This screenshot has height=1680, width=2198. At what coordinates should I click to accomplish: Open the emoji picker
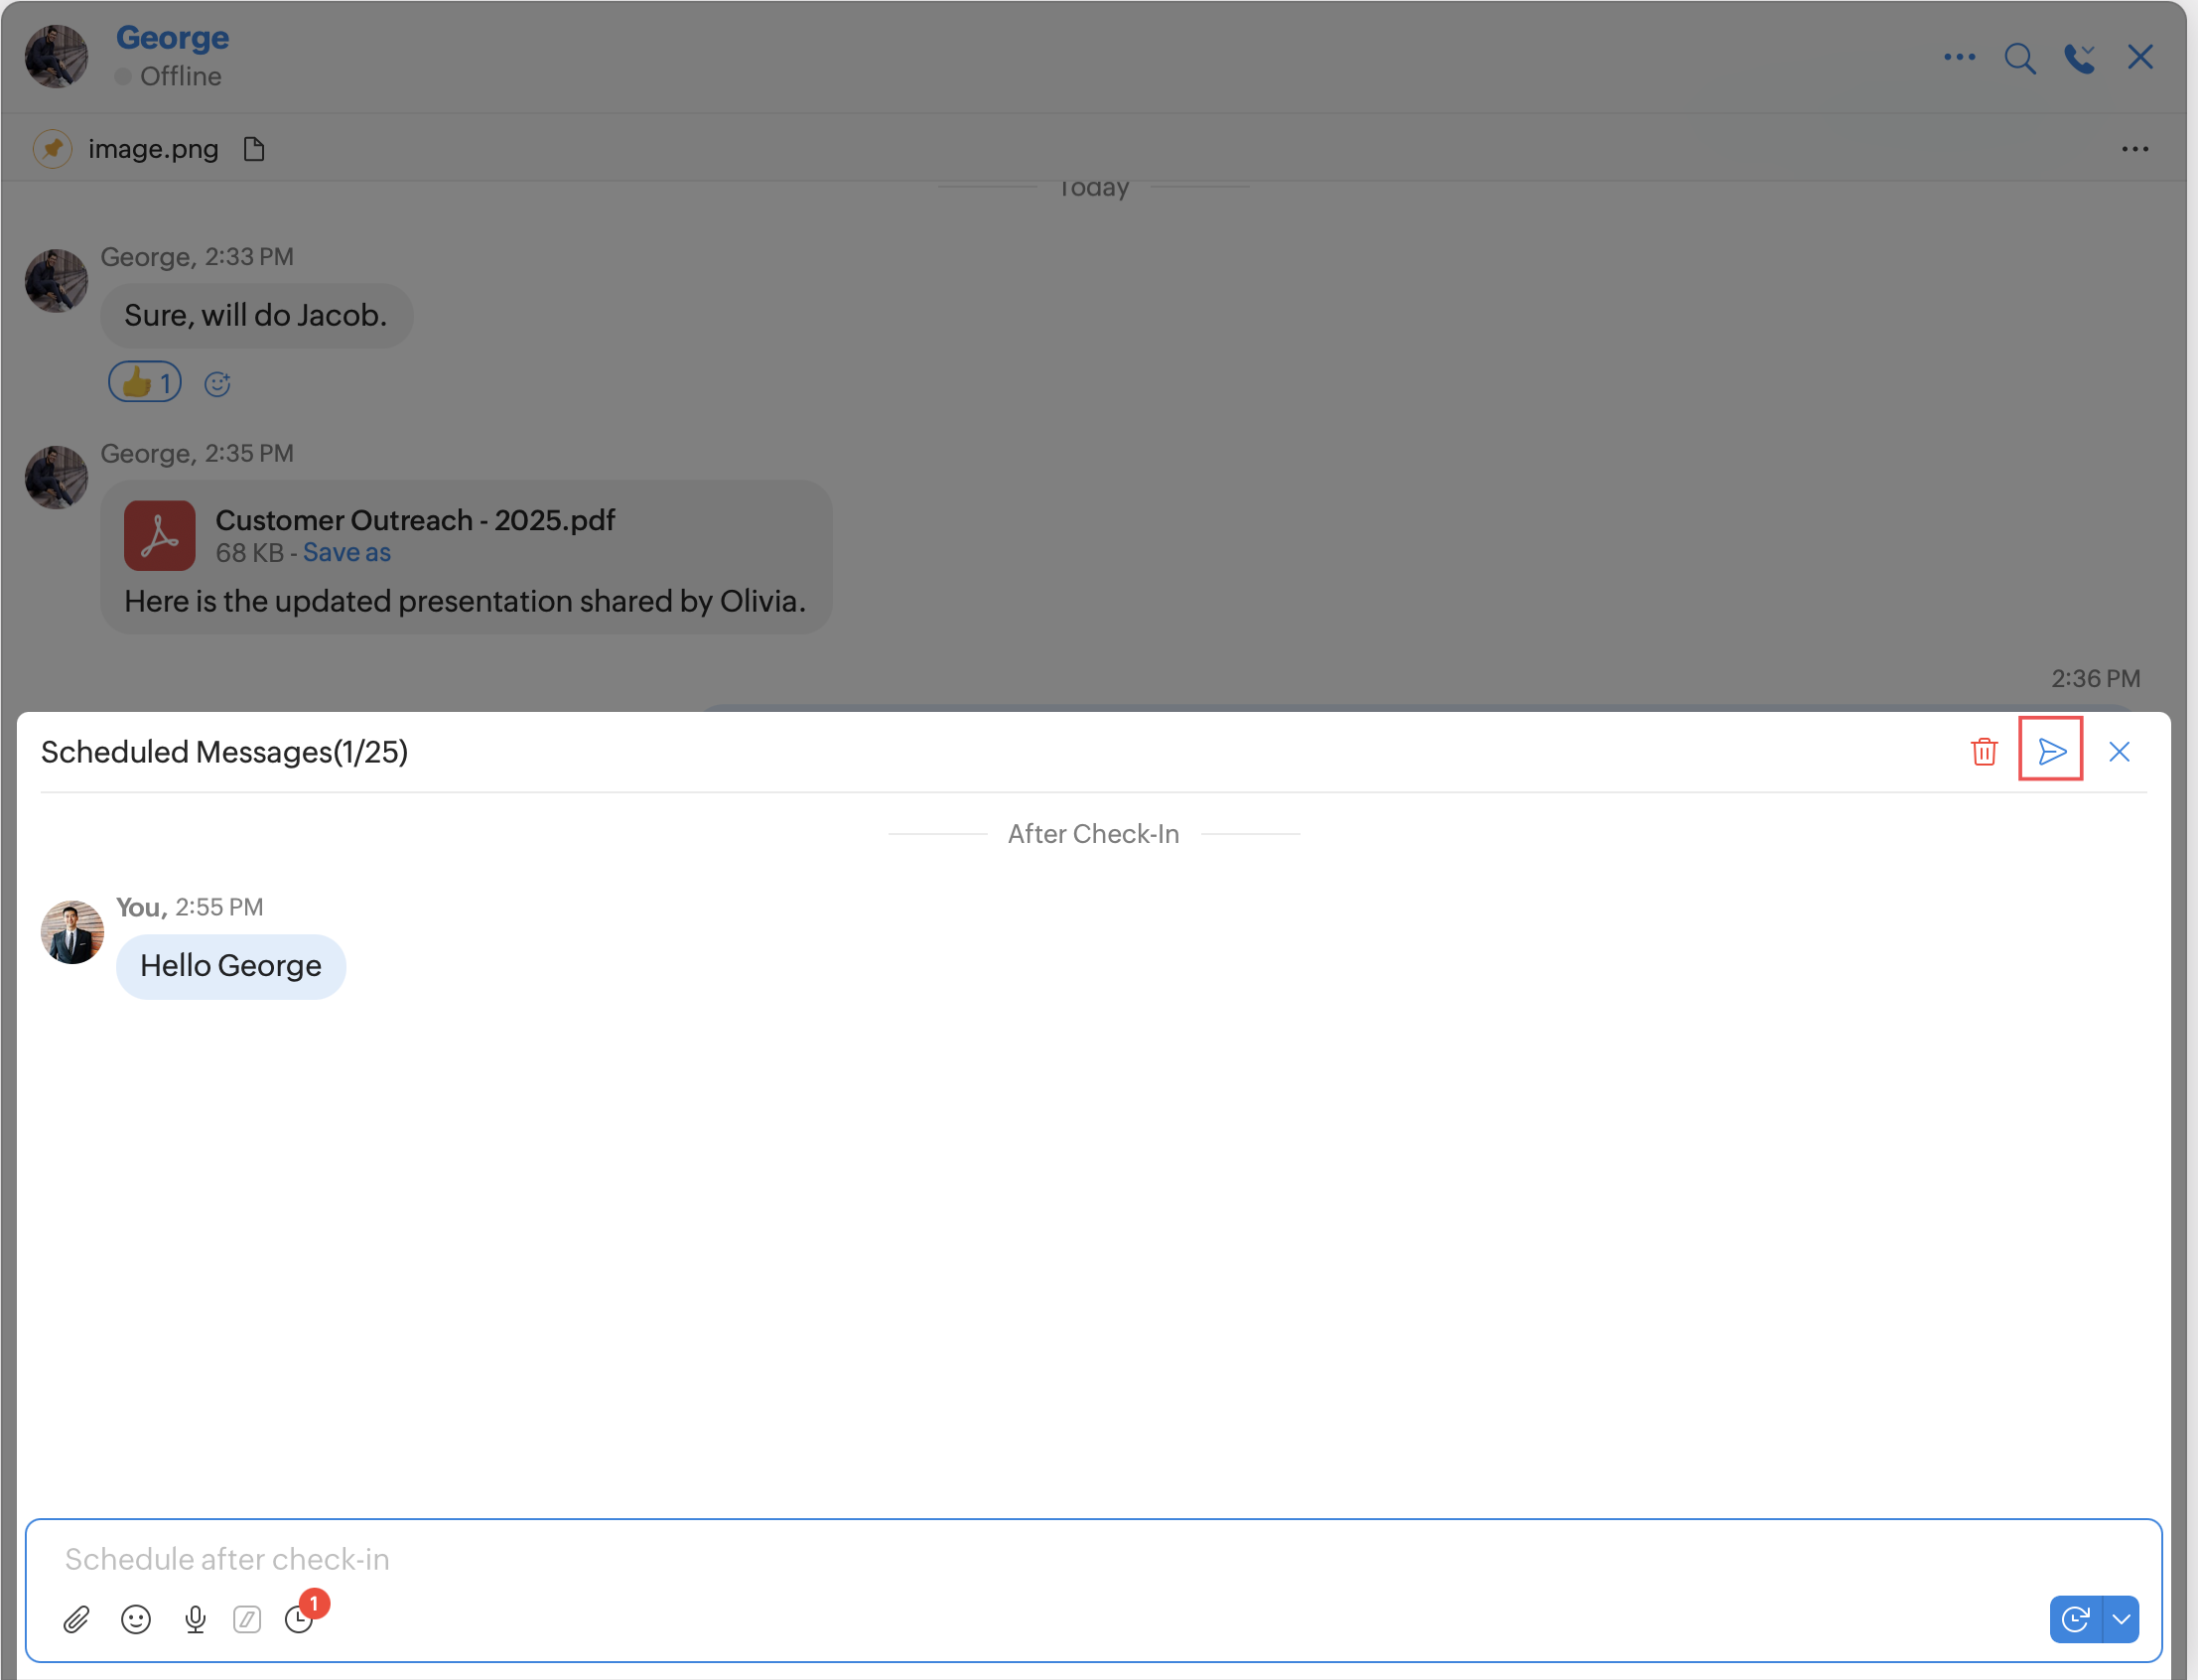pos(136,1619)
